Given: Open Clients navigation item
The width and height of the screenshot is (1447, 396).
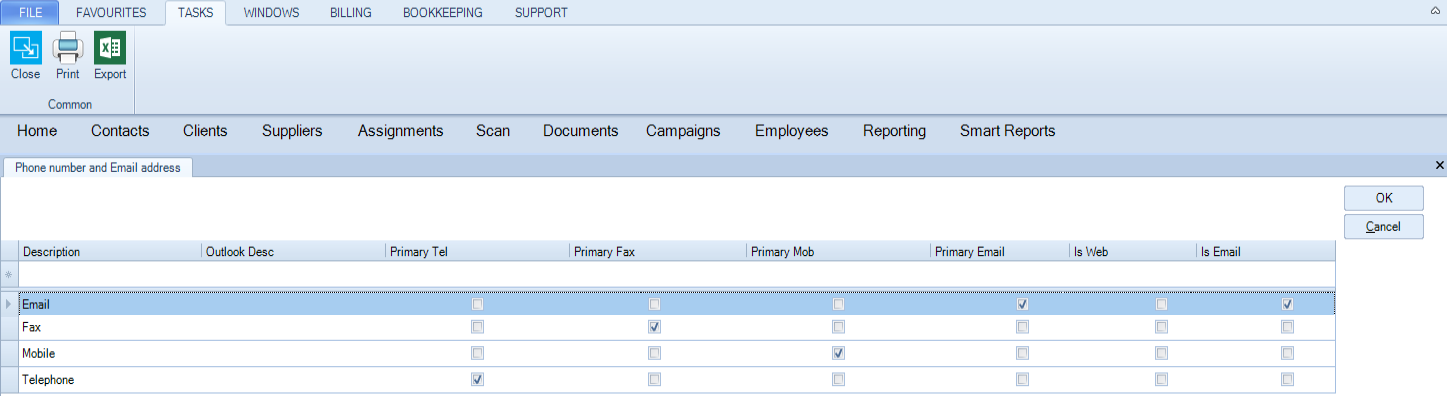Looking at the screenshot, I should 205,131.
